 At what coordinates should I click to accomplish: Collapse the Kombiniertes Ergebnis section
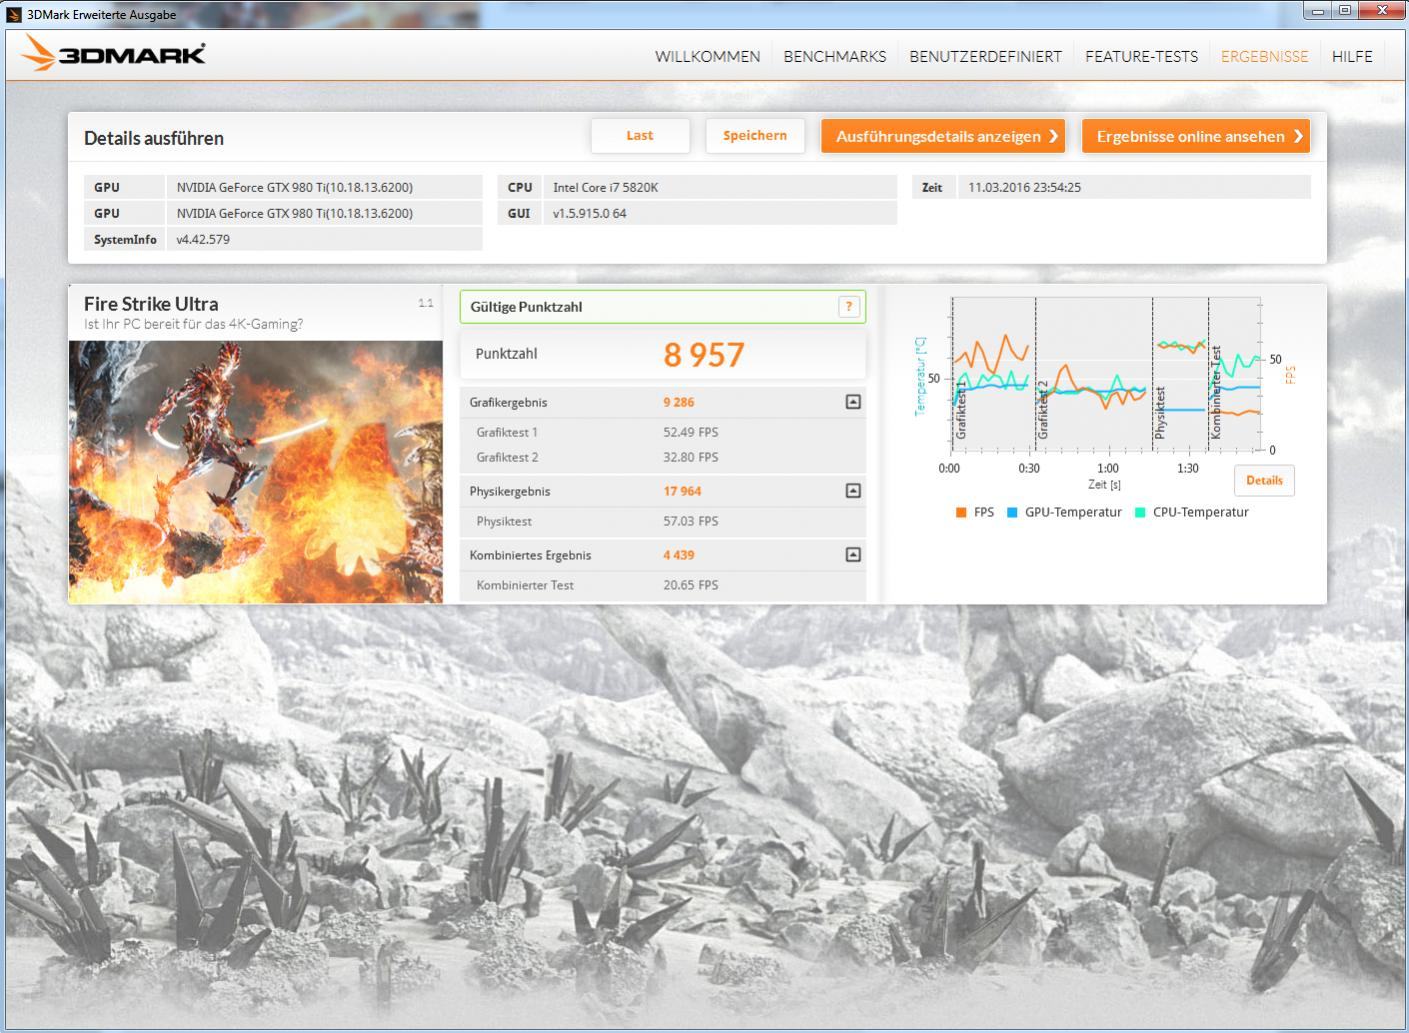pyautogui.click(x=853, y=555)
